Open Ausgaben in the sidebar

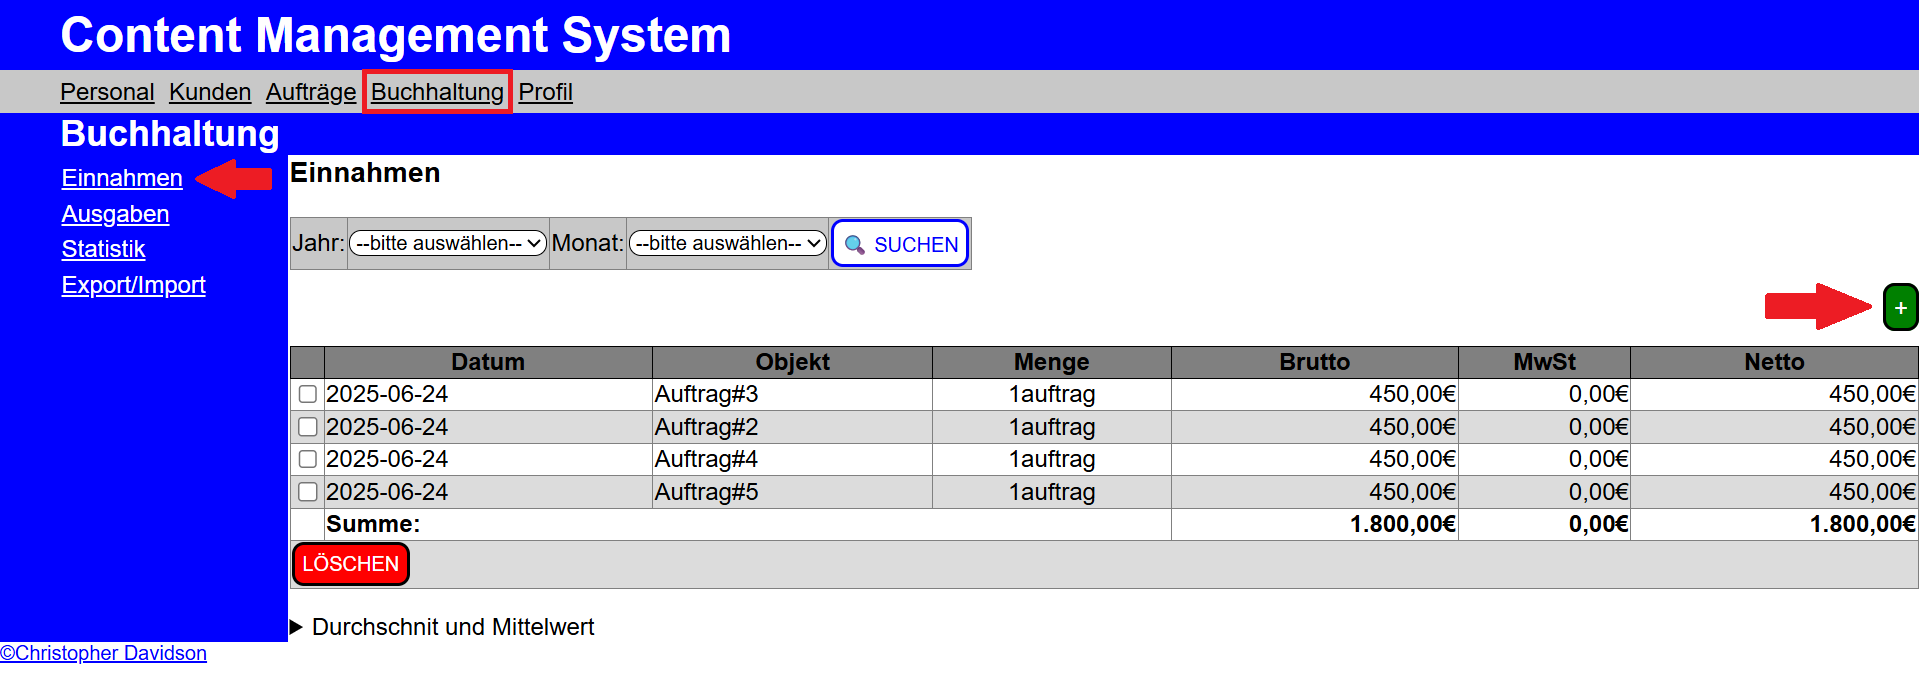[115, 214]
